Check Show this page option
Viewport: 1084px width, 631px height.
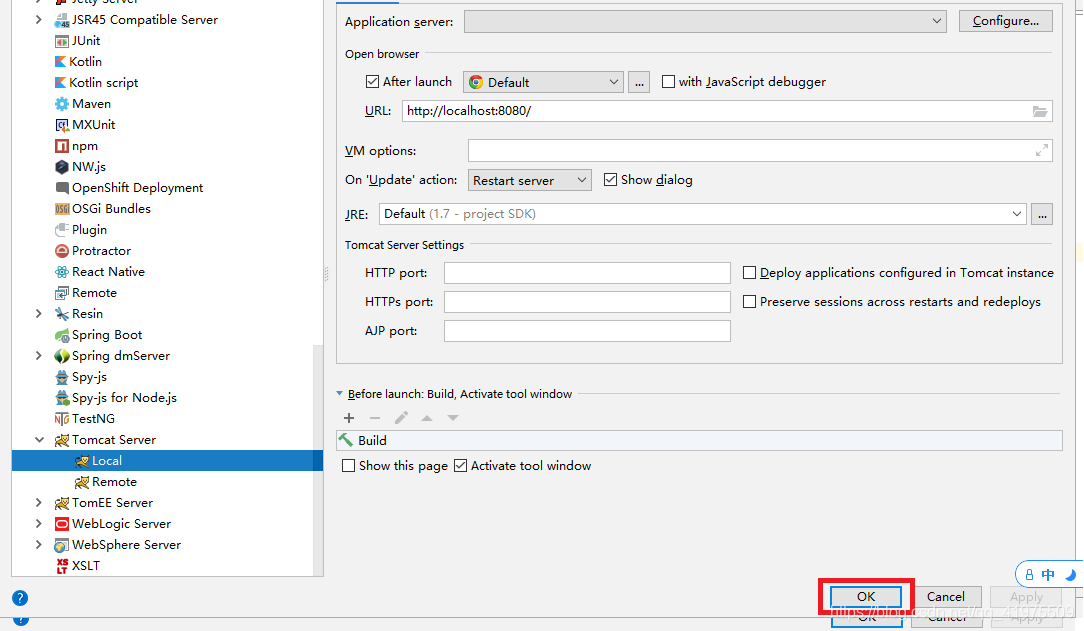[x=348, y=466]
